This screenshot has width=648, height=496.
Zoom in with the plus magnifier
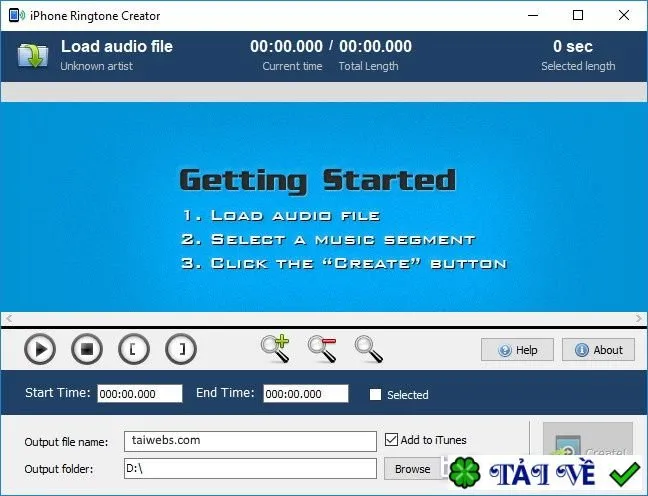coord(275,349)
